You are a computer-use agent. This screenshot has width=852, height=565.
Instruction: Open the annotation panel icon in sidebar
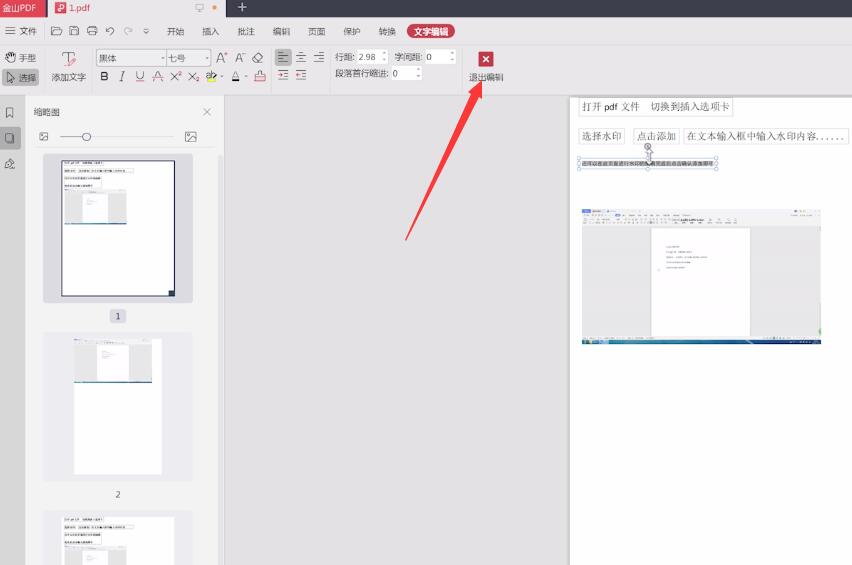pos(10,164)
